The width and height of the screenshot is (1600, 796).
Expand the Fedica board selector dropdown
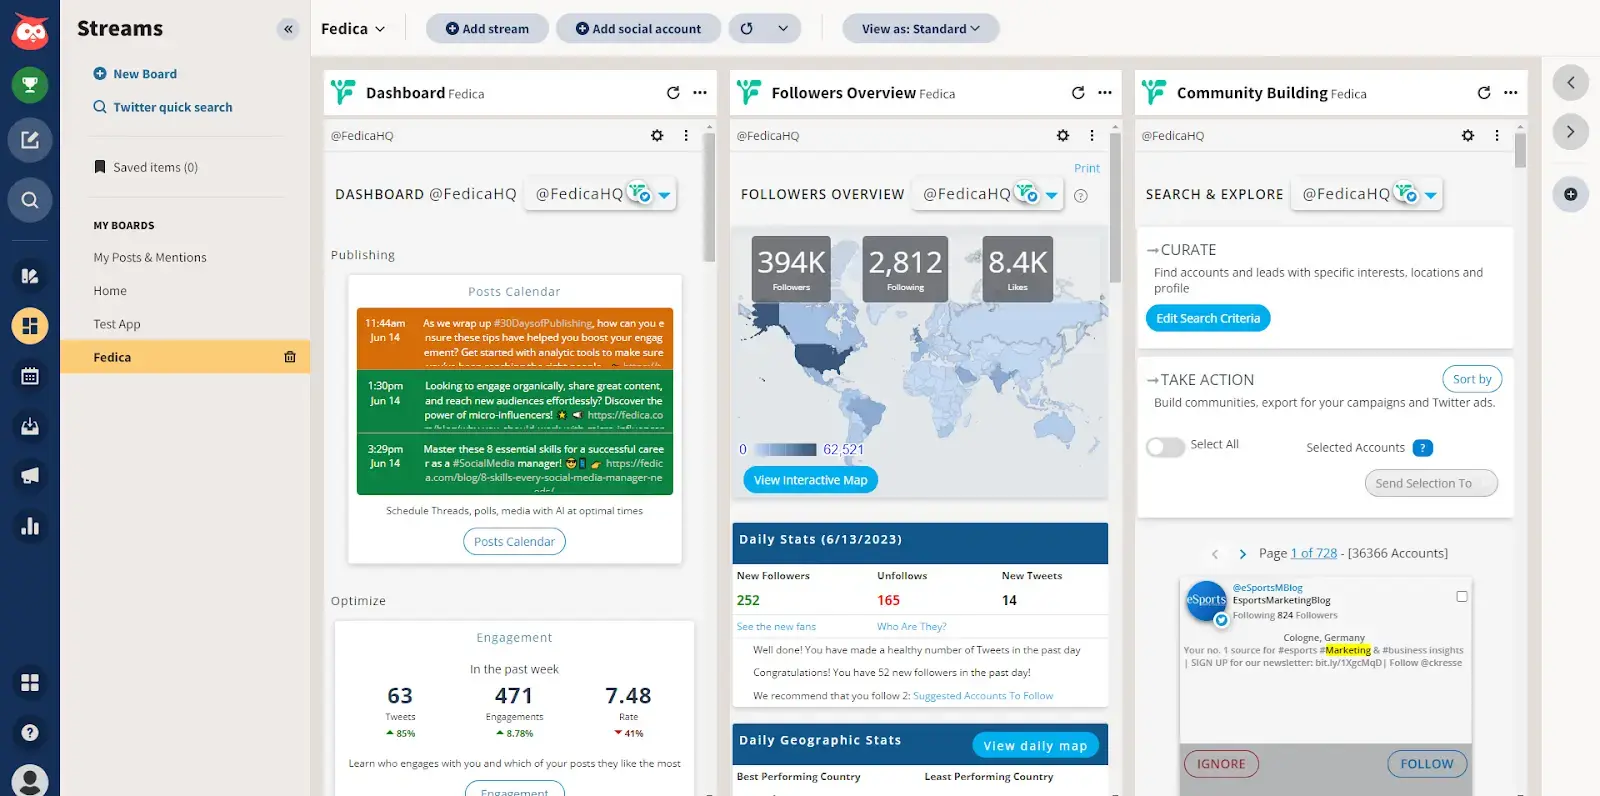pyautogui.click(x=353, y=29)
